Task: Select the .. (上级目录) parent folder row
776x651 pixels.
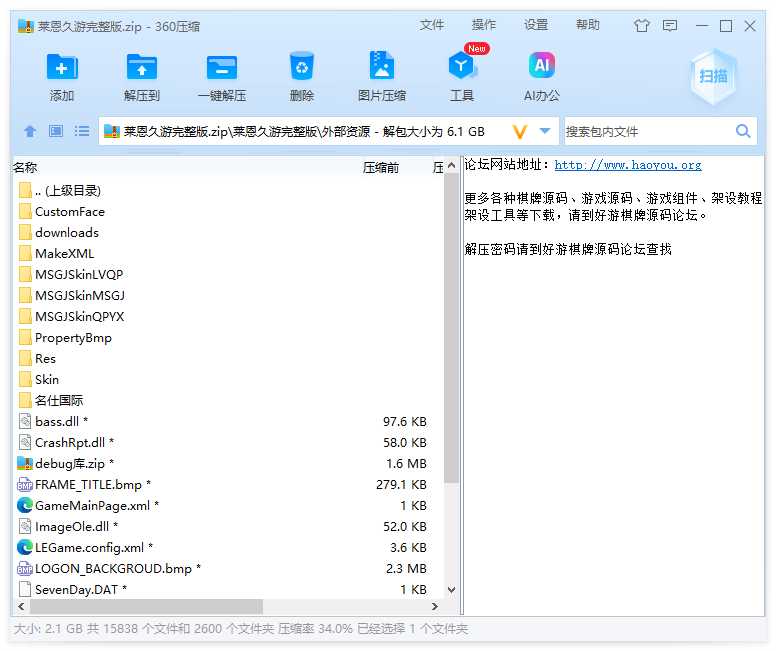Action: point(59,191)
